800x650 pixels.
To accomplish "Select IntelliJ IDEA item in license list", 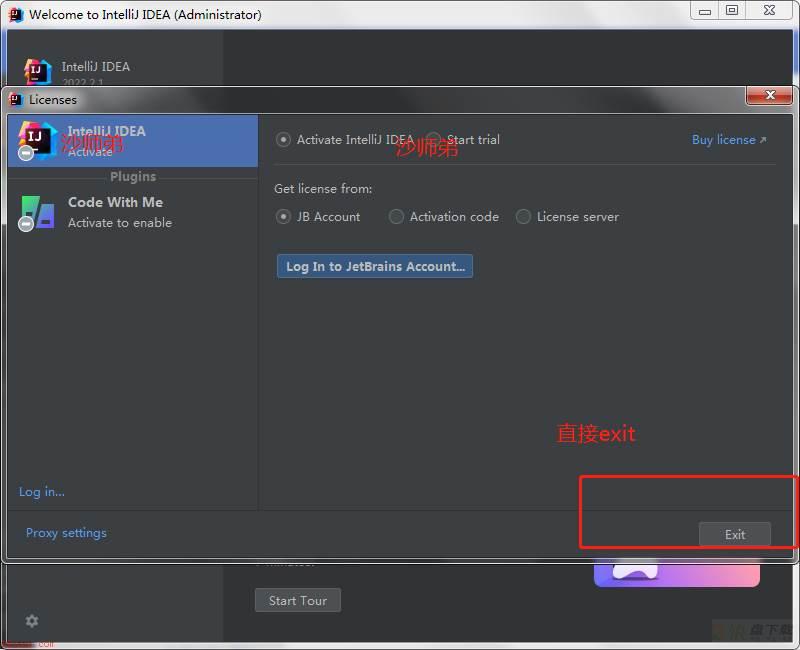I will [133, 141].
